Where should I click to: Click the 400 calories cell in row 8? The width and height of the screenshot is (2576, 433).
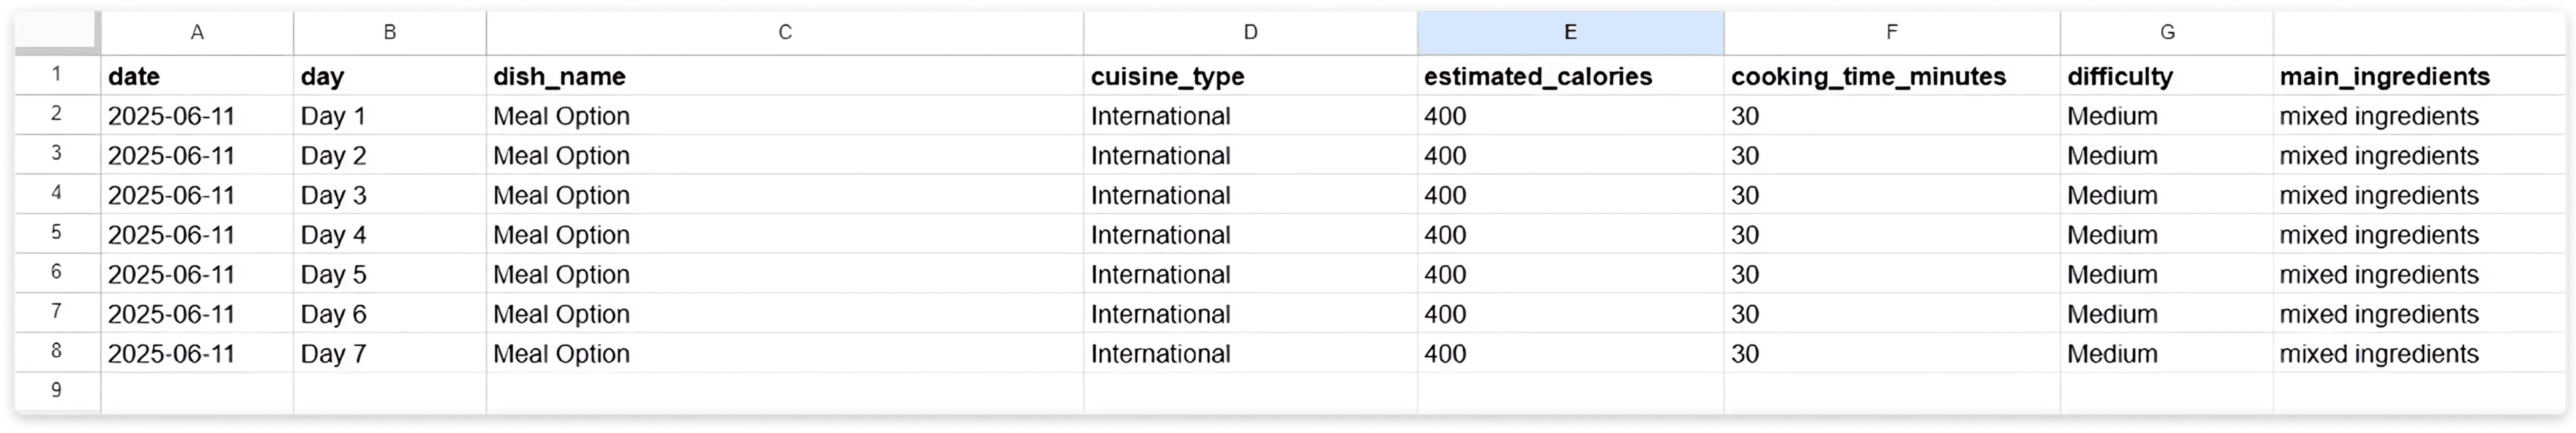[1570, 353]
